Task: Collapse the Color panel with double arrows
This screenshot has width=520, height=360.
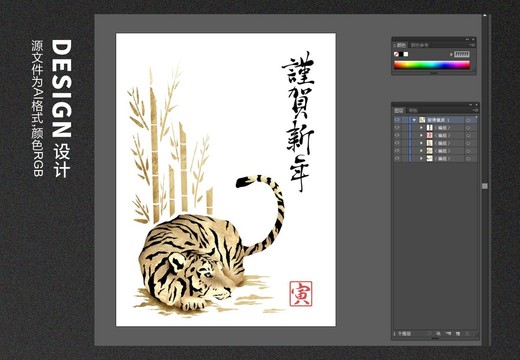Action: 467,39
